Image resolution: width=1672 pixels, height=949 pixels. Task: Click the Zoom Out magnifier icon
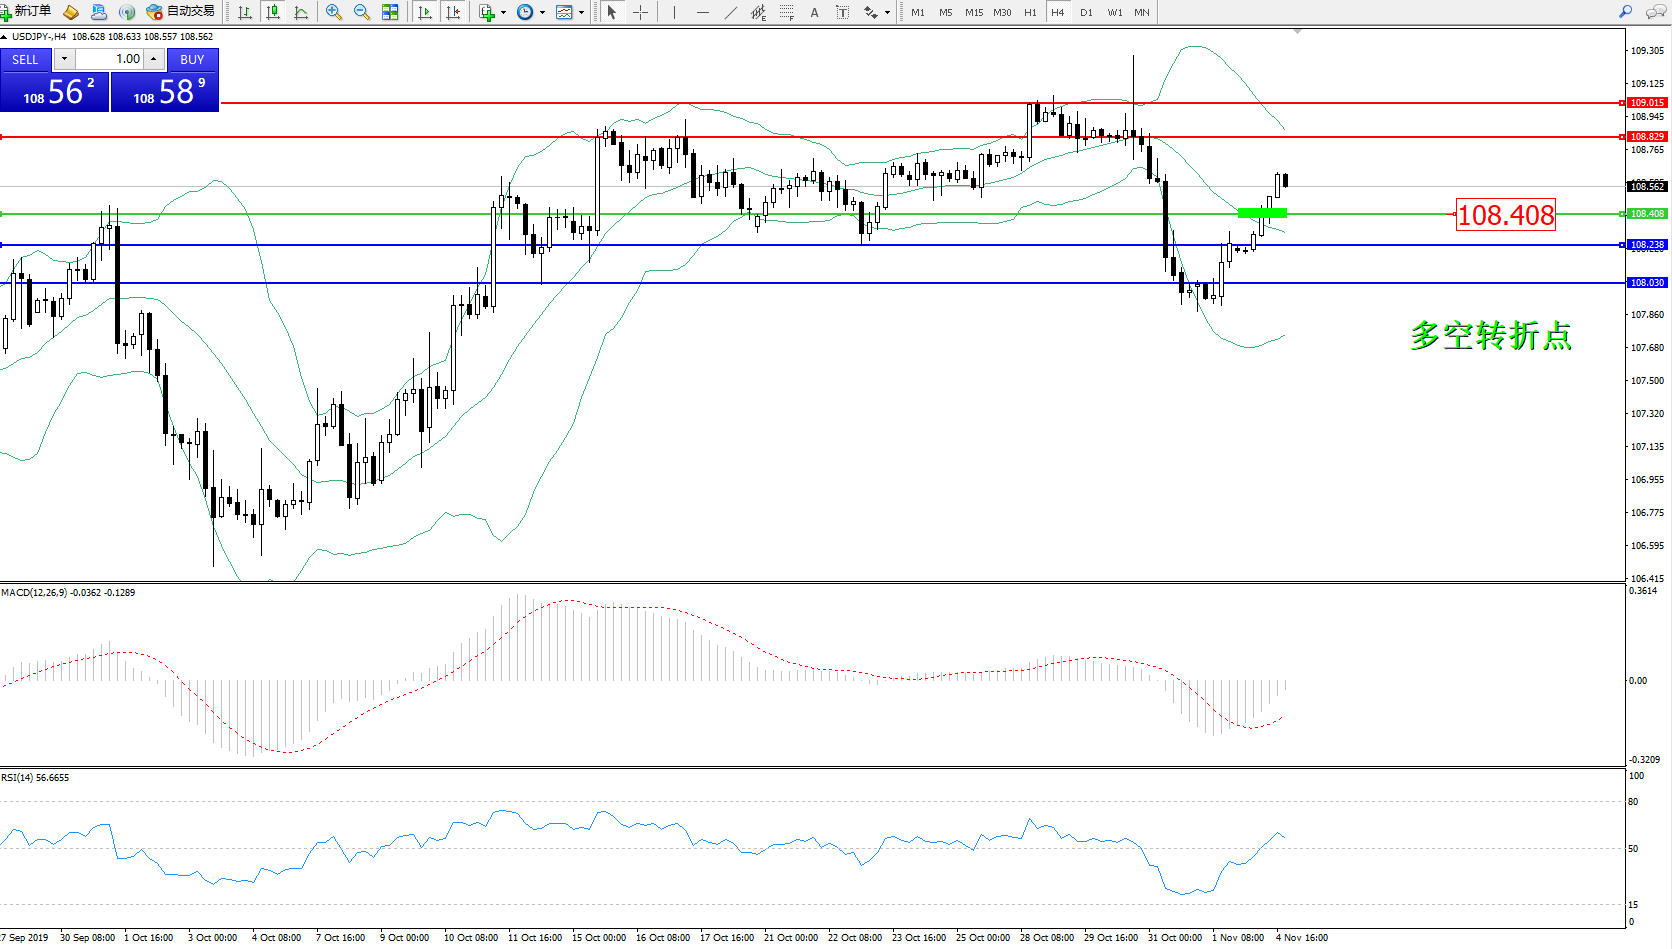(x=362, y=12)
